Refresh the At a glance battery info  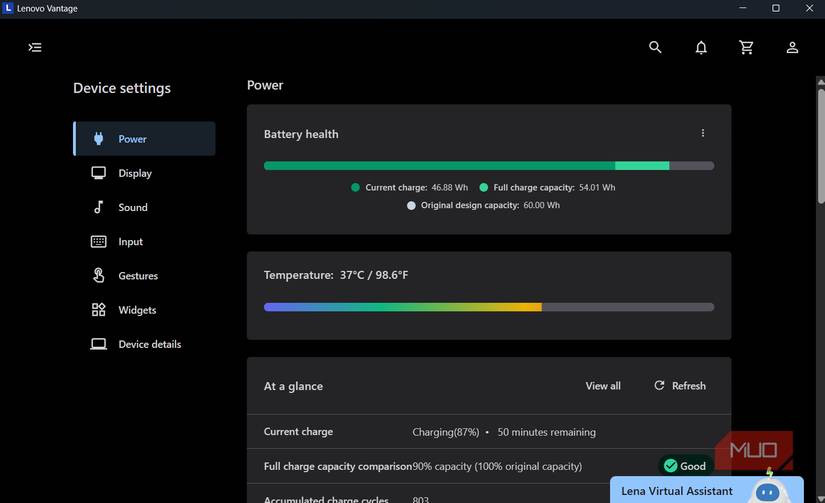pyautogui.click(x=680, y=386)
